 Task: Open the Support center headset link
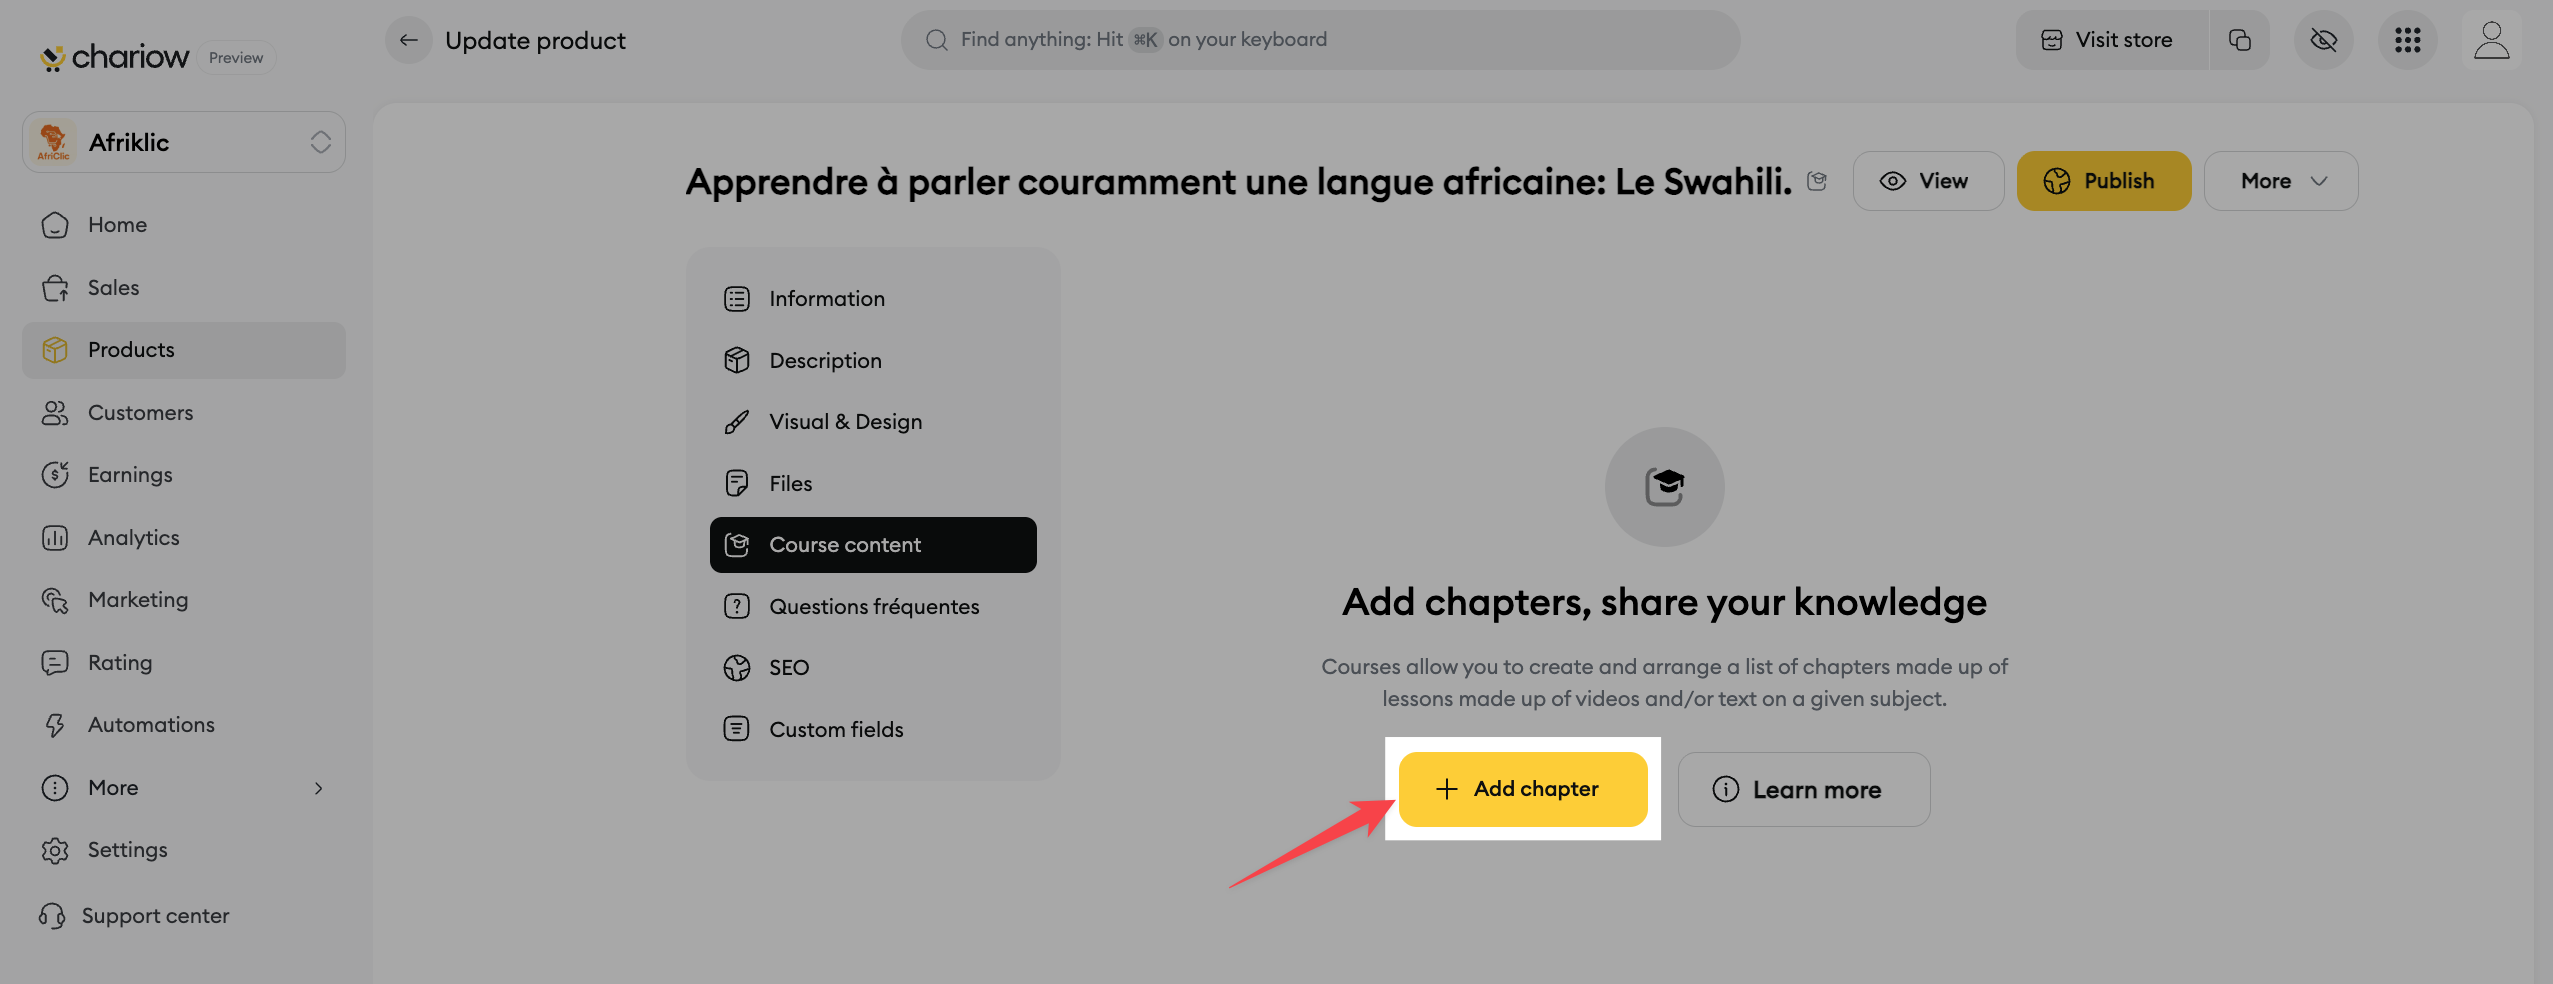tap(134, 916)
